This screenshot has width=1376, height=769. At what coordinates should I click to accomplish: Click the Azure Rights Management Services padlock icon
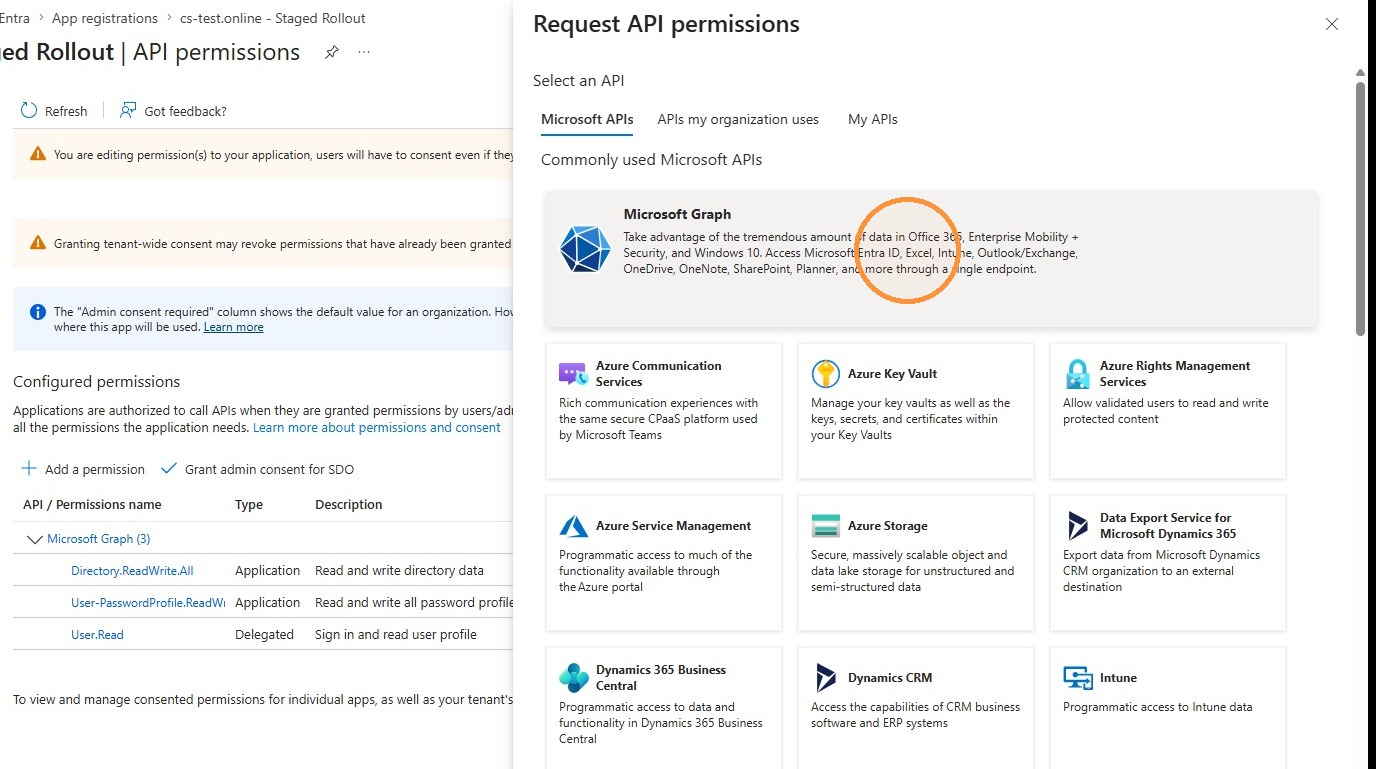[1077, 374]
